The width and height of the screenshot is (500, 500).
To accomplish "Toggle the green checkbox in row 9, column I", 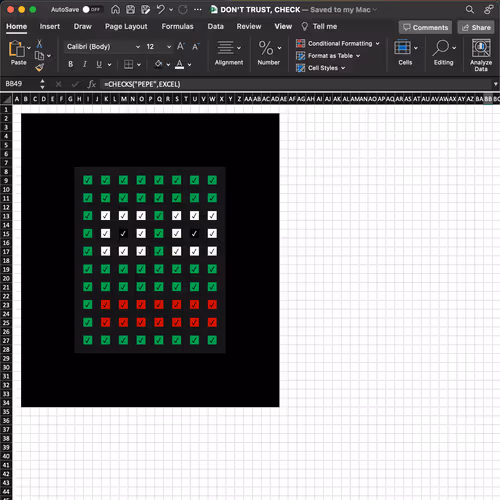I will tap(88, 180).
